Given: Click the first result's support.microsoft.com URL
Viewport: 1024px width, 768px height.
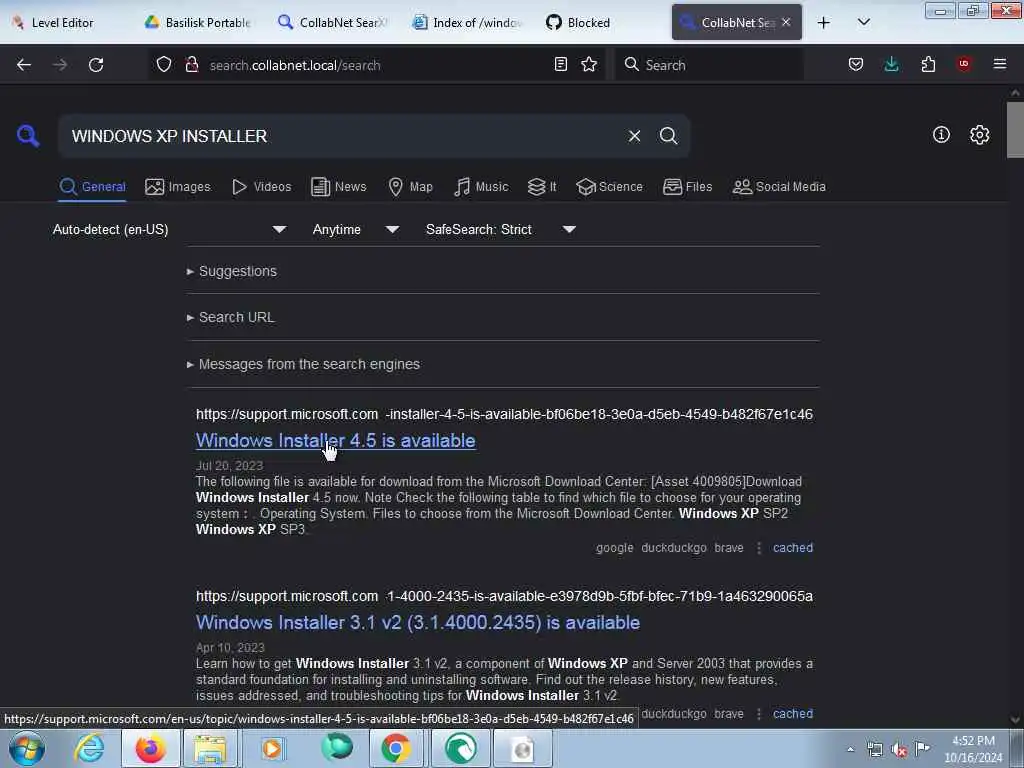Looking at the screenshot, I should [x=504, y=414].
